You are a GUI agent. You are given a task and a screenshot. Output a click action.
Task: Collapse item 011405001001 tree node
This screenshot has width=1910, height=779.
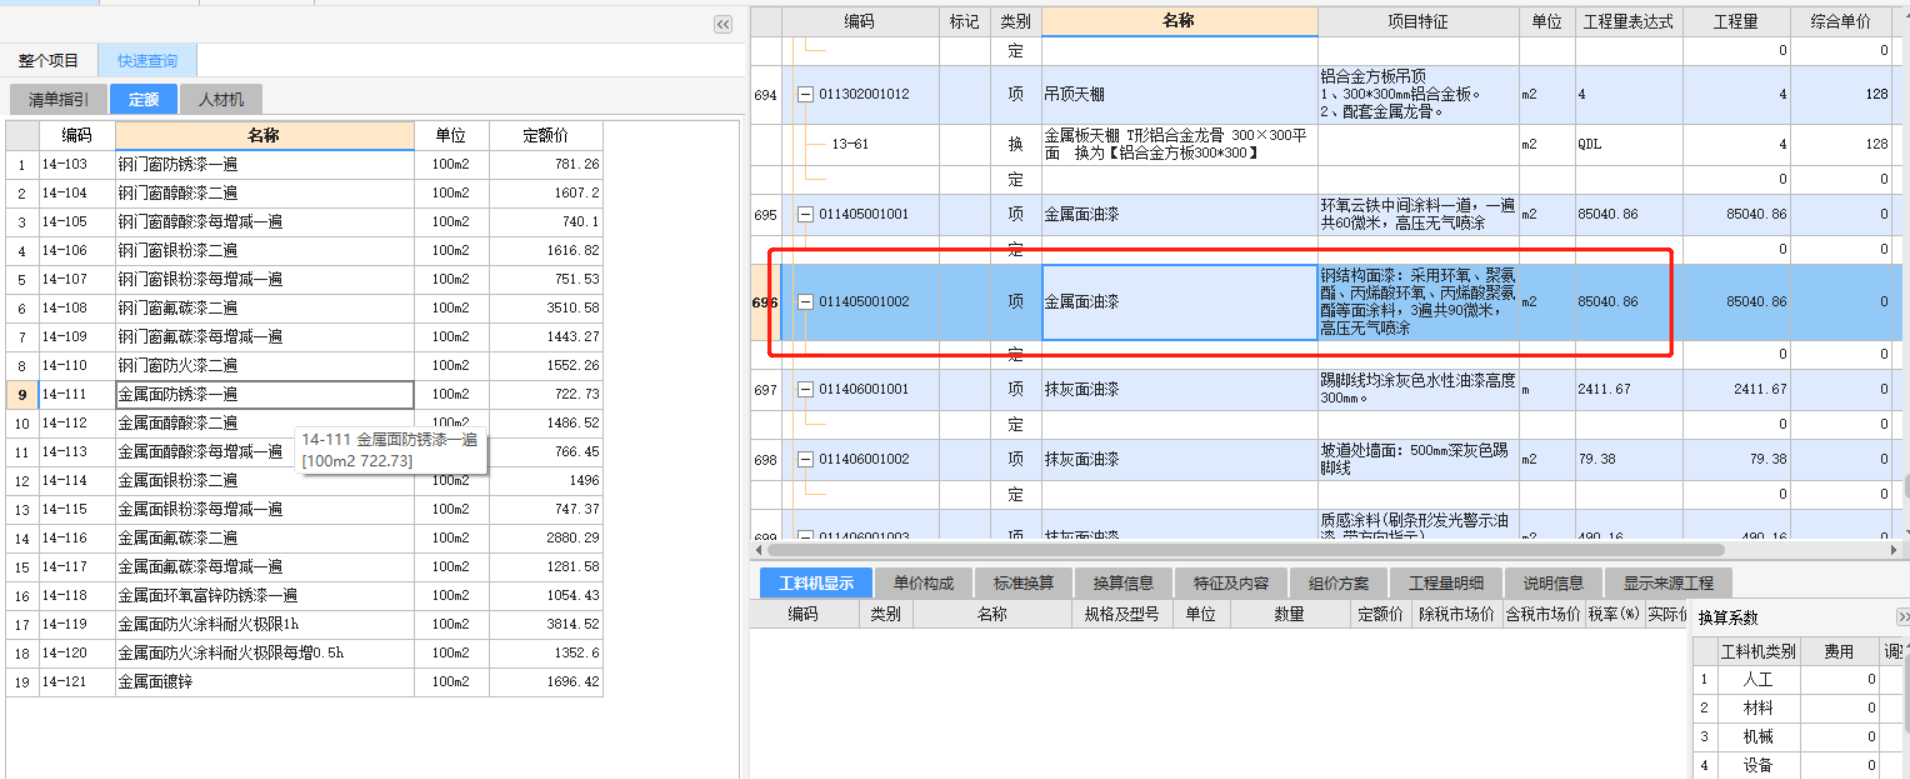click(805, 214)
